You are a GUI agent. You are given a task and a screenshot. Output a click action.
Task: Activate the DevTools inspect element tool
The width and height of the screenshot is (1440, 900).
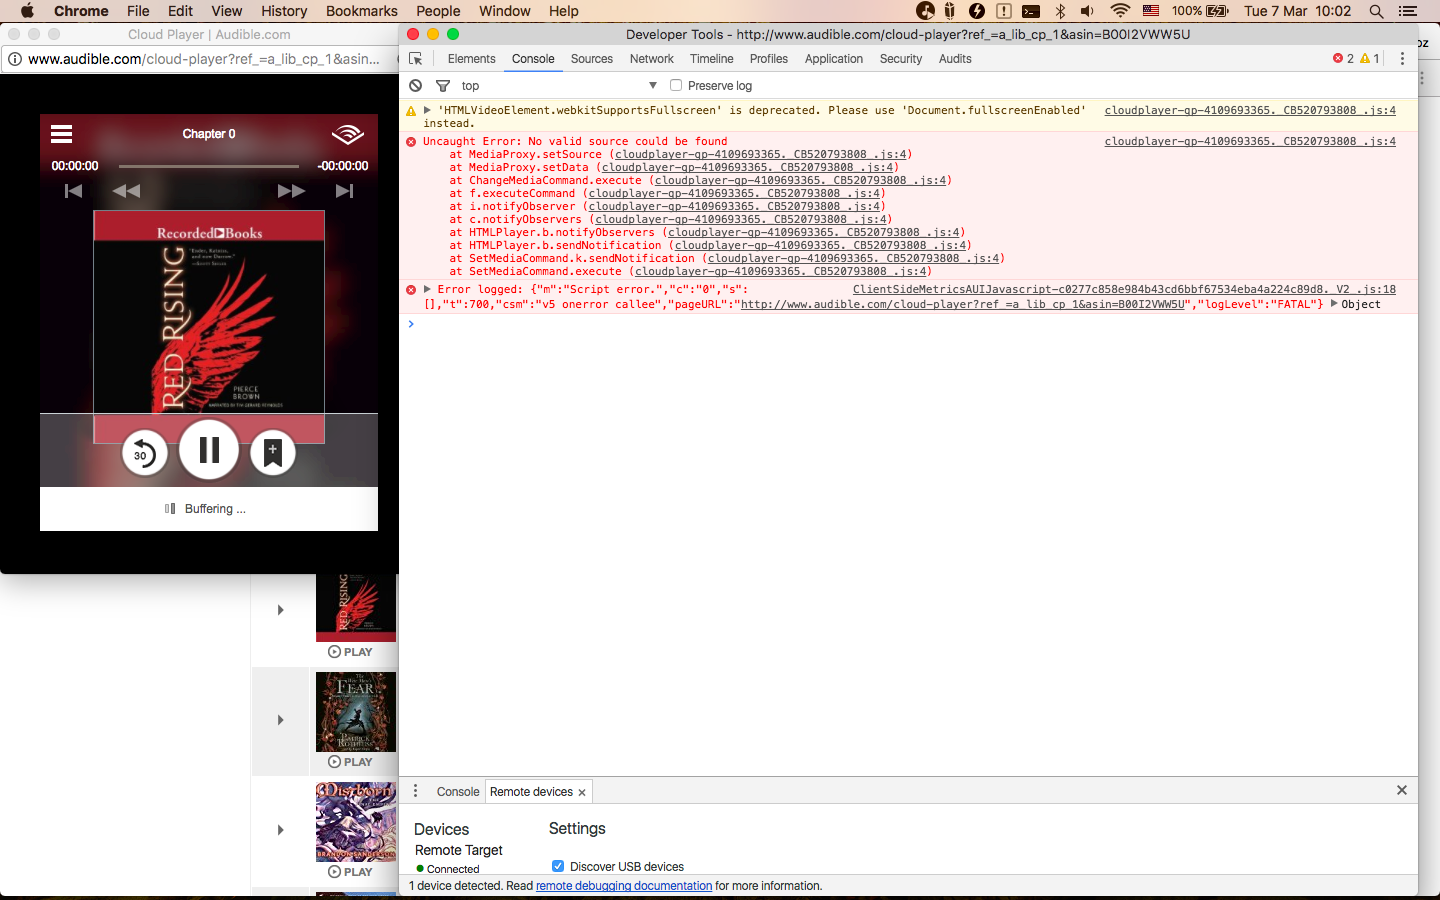click(x=416, y=59)
